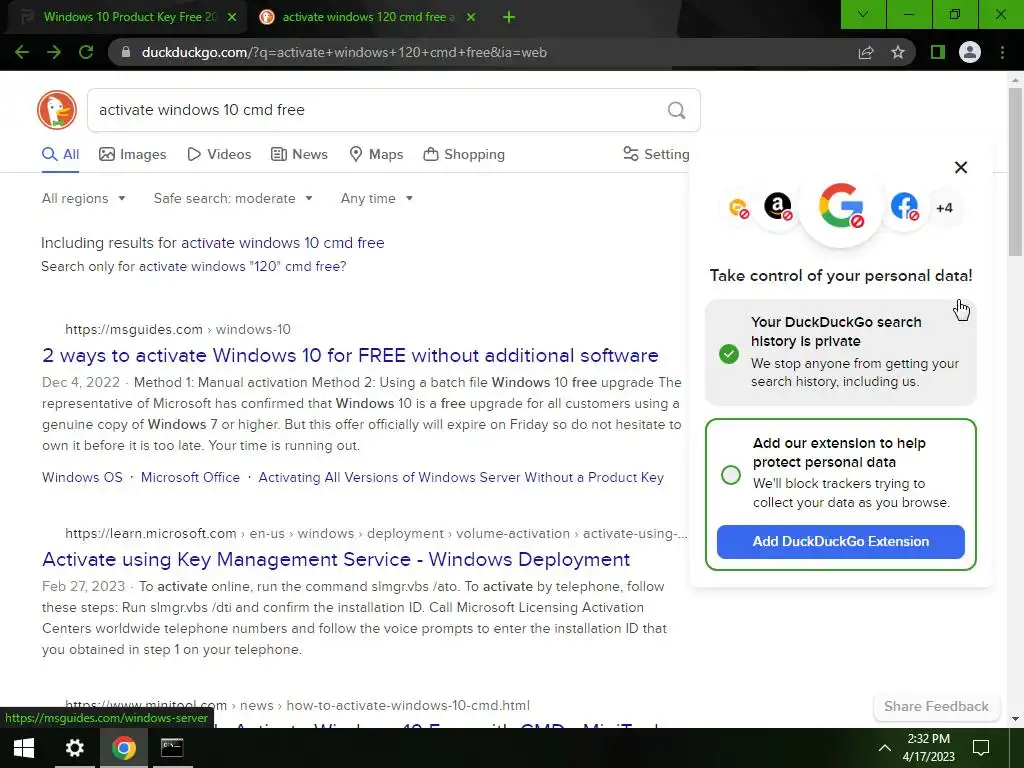
Task: Click the blocked tracker icon left of Amazon
Action: pyautogui.click(x=739, y=208)
